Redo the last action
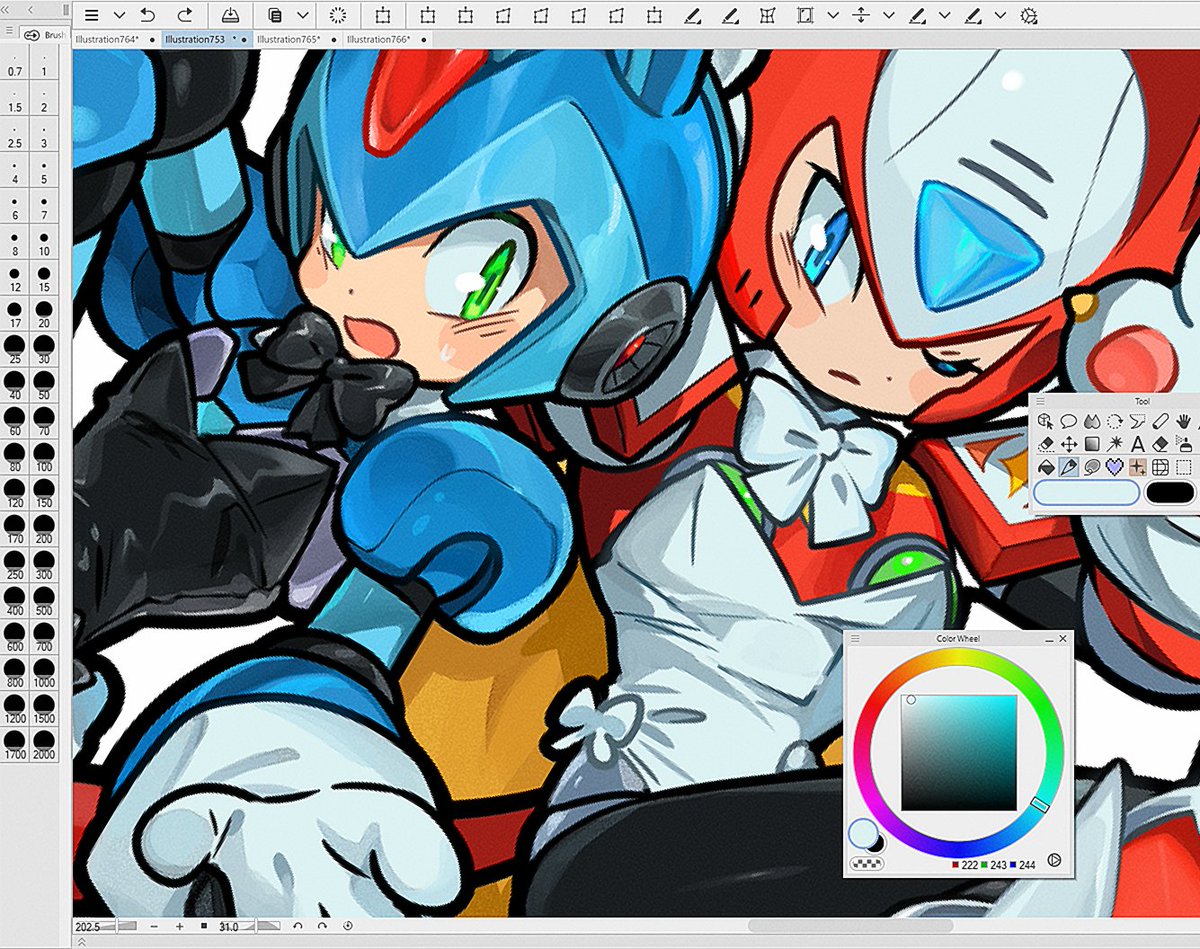 coord(185,15)
